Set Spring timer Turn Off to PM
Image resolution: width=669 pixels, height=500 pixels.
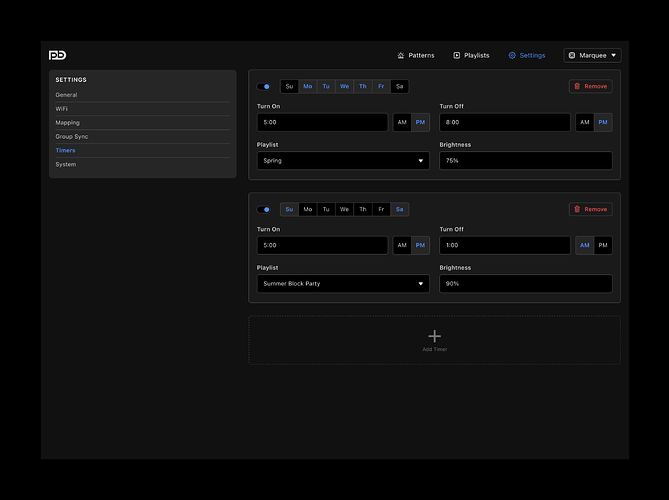(x=603, y=122)
